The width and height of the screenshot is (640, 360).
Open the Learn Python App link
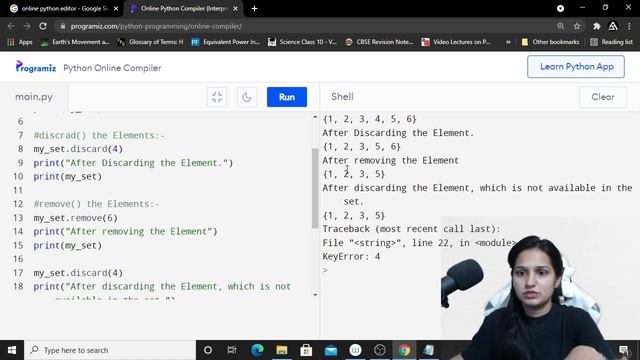576,67
